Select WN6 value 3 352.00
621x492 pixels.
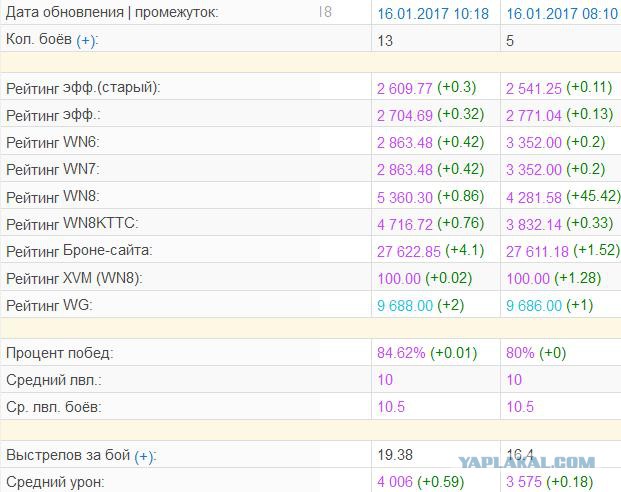(x=534, y=143)
